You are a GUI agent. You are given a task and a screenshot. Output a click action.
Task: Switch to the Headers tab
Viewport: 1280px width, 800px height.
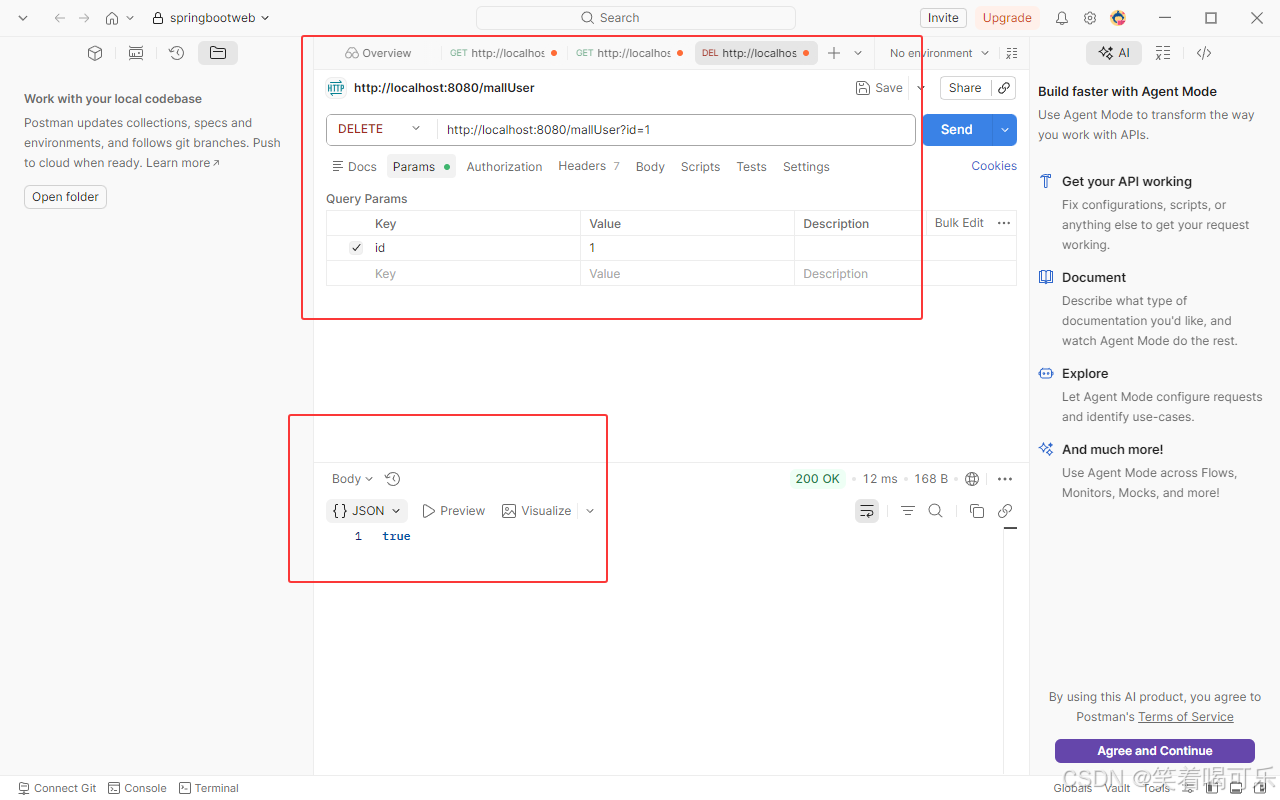(589, 167)
